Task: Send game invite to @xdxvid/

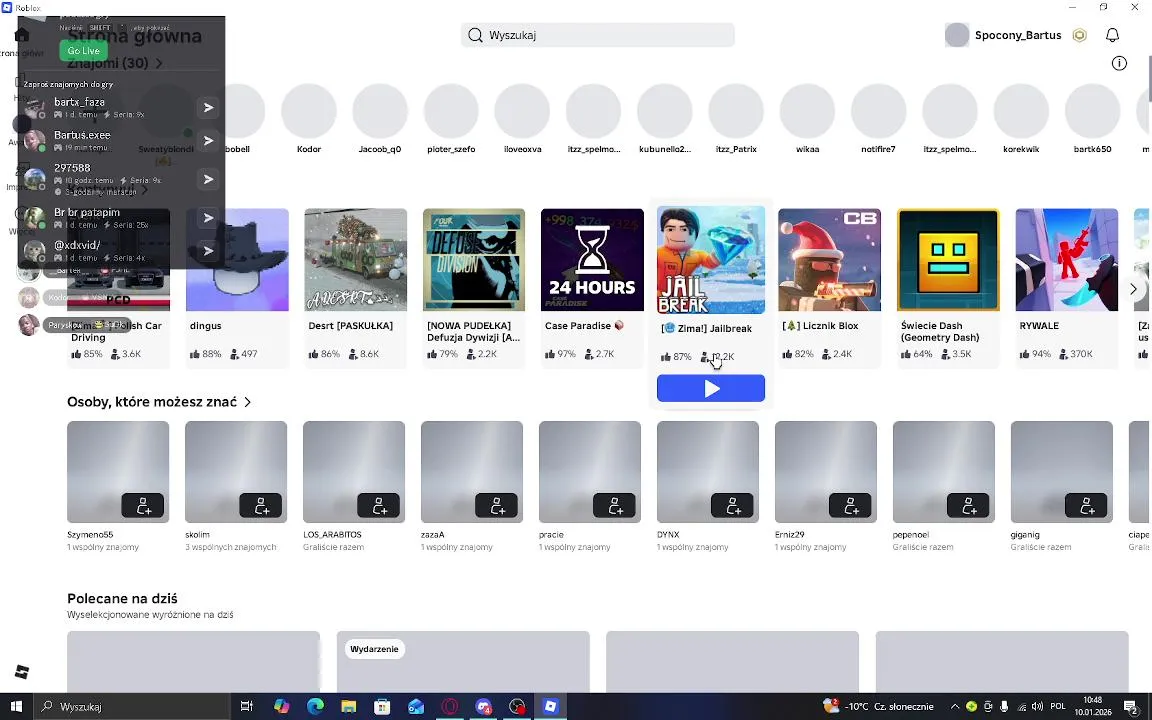Action: [x=209, y=251]
